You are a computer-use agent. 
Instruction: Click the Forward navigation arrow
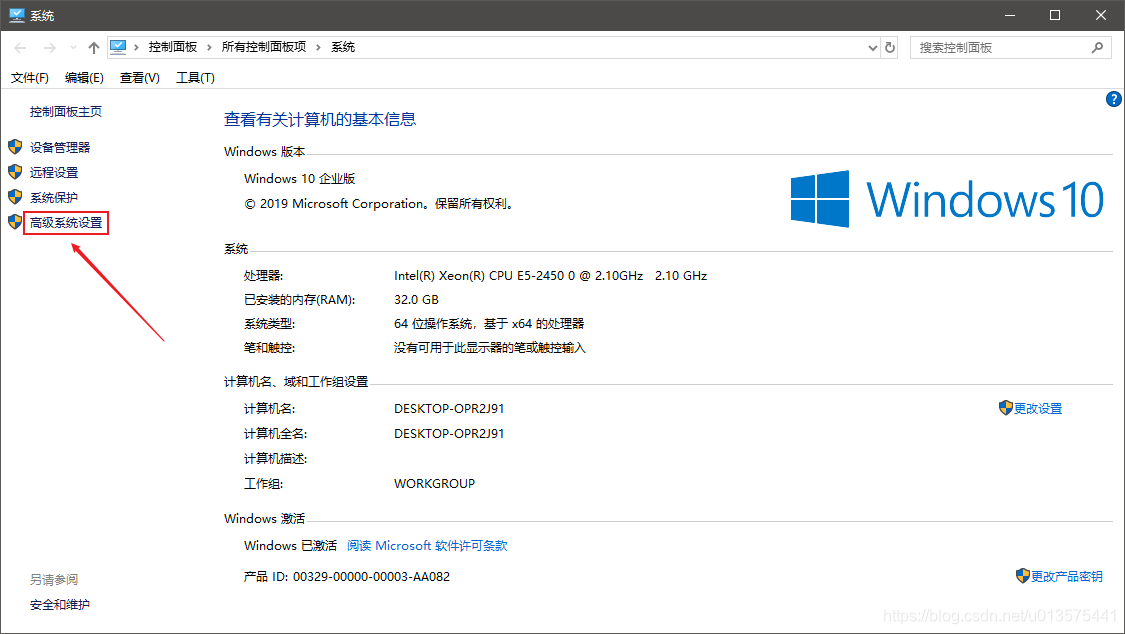click(x=50, y=47)
